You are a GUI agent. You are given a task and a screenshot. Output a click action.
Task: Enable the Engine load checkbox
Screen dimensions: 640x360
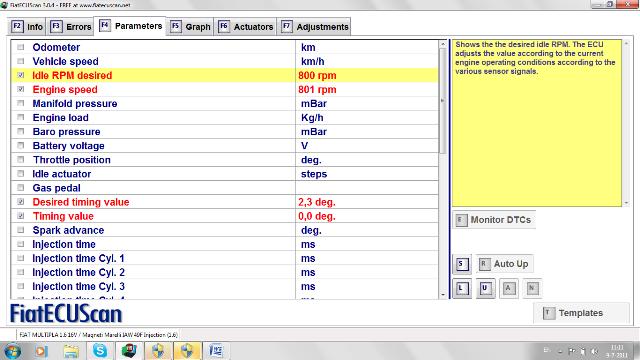[x=20, y=118]
